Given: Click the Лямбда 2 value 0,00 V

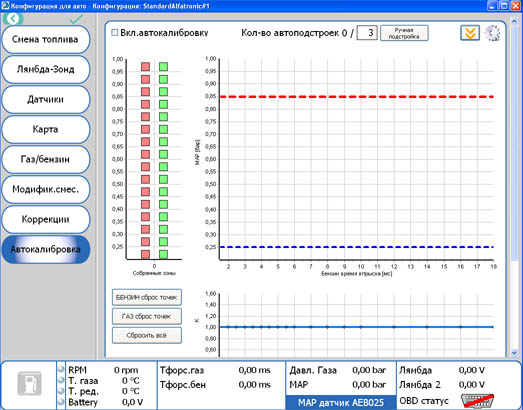Looking at the screenshot, I should point(472,385).
